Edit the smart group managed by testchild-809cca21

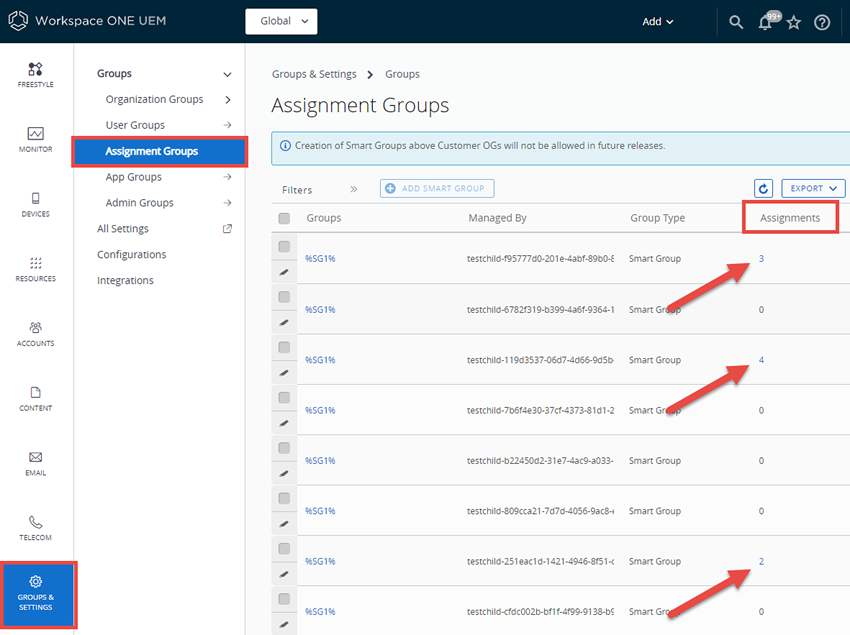284,524
